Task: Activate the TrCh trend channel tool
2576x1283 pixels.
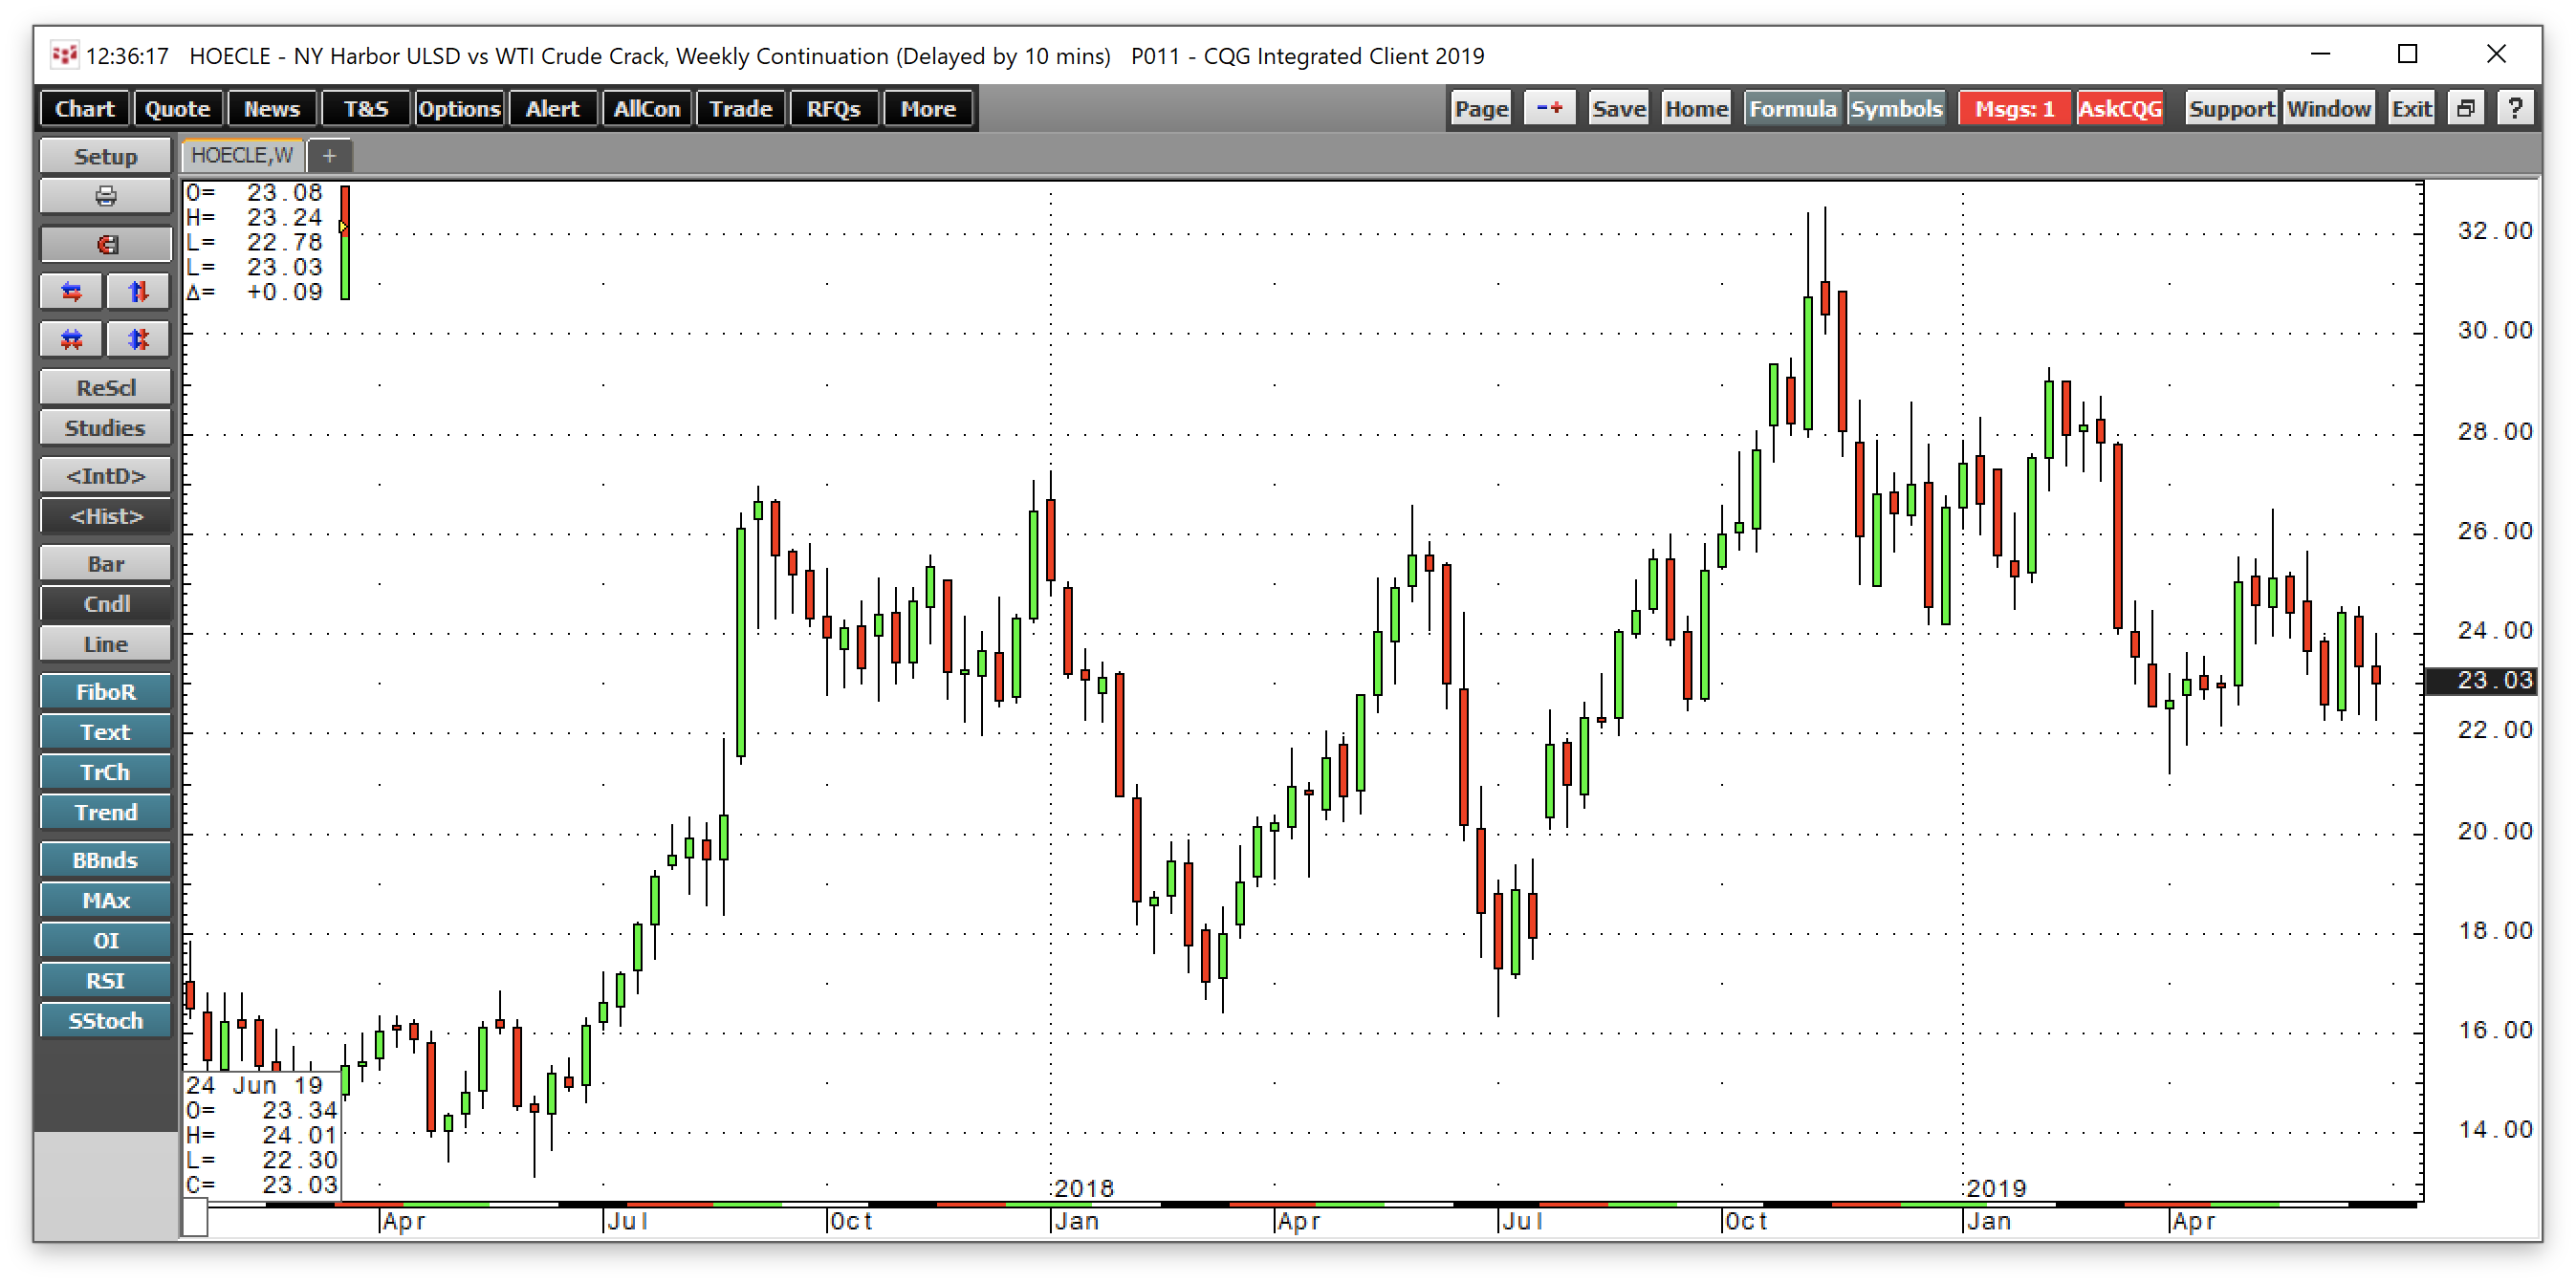Action: [x=105, y=772]
